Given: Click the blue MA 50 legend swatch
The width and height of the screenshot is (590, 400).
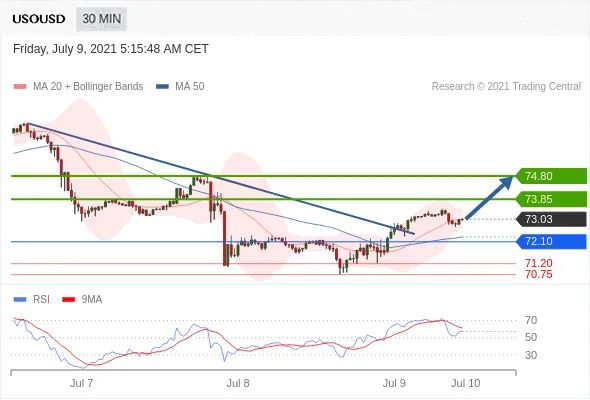Looking at the screenshot, I should (x=162, y=87).
